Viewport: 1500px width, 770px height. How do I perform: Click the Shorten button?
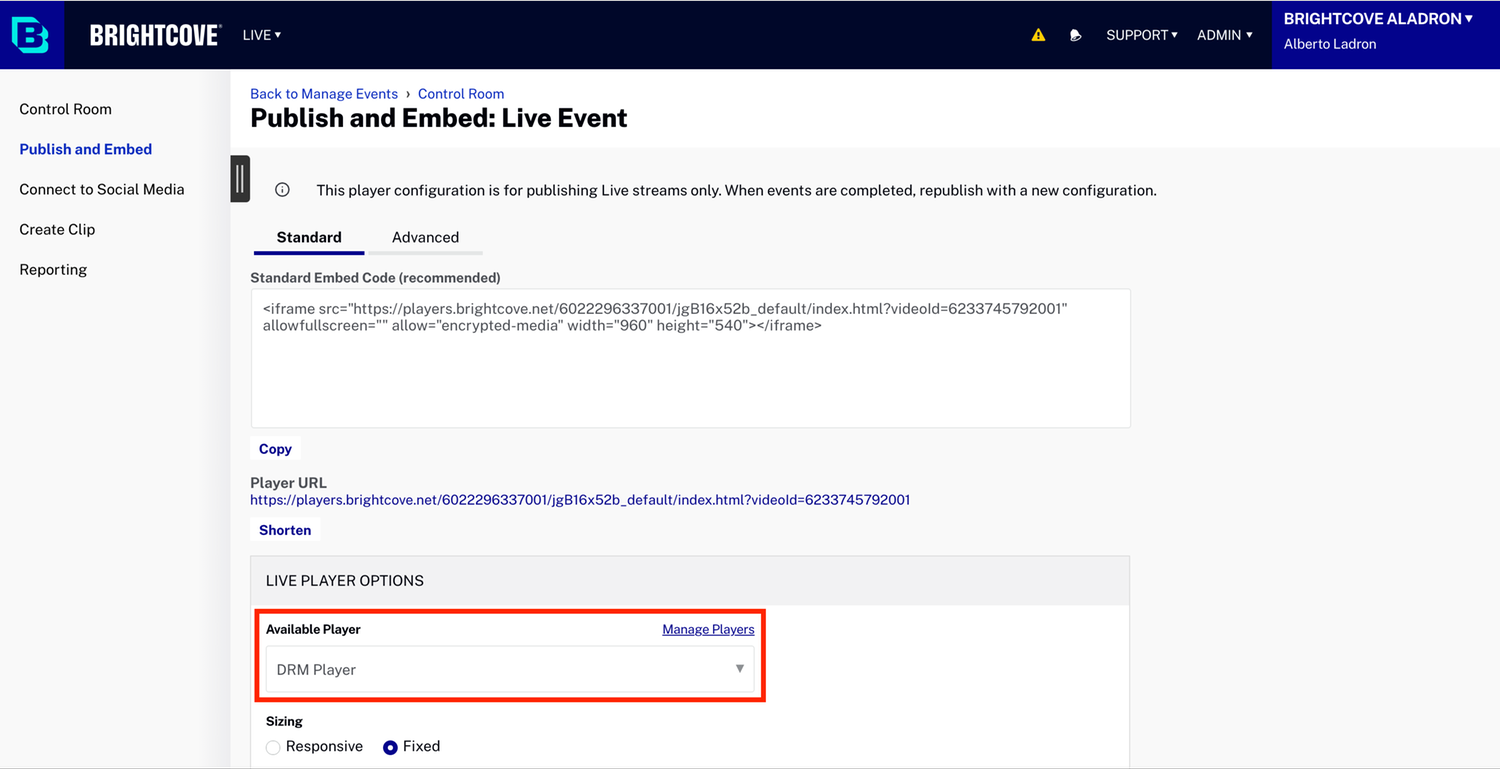[x=285, y=530]
